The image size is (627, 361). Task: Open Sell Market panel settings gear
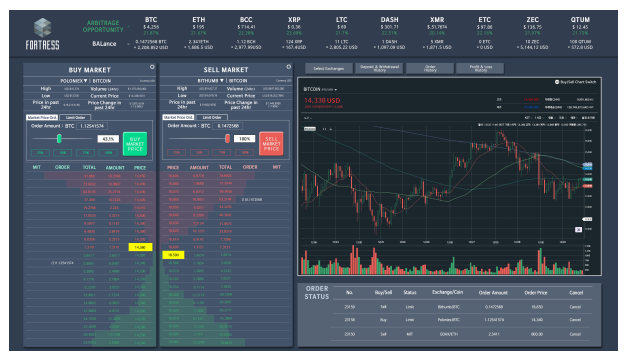click(288, 67)
